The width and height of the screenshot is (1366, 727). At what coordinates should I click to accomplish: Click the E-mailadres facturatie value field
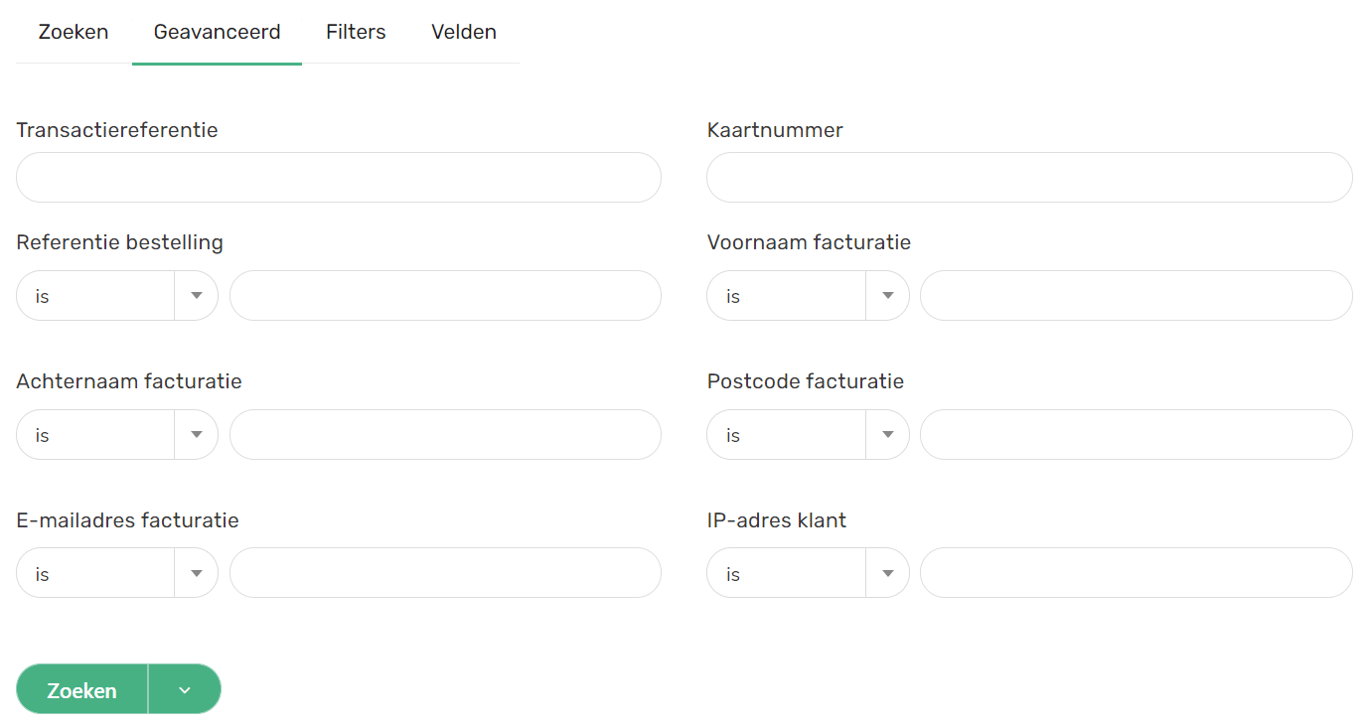445,574
